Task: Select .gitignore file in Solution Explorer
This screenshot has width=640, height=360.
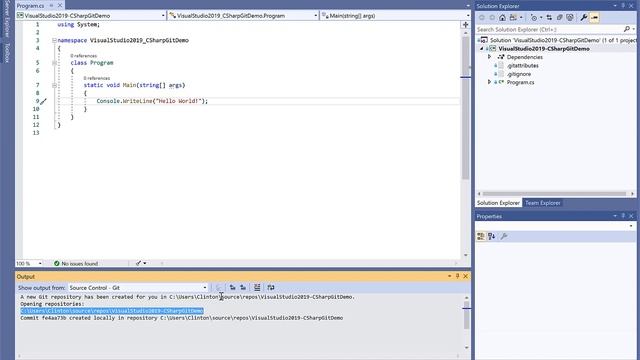Action: (519, 74)
